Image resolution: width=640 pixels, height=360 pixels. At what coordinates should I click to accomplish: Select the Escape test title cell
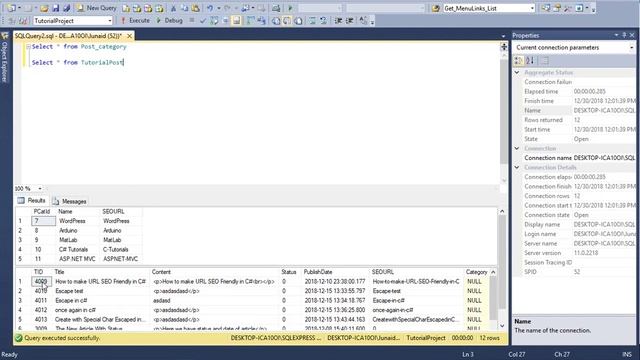[101, 291]
